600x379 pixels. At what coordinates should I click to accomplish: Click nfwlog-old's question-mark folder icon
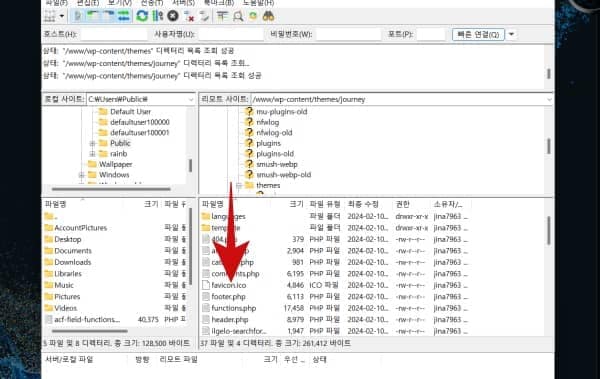[x=249, y=132]
